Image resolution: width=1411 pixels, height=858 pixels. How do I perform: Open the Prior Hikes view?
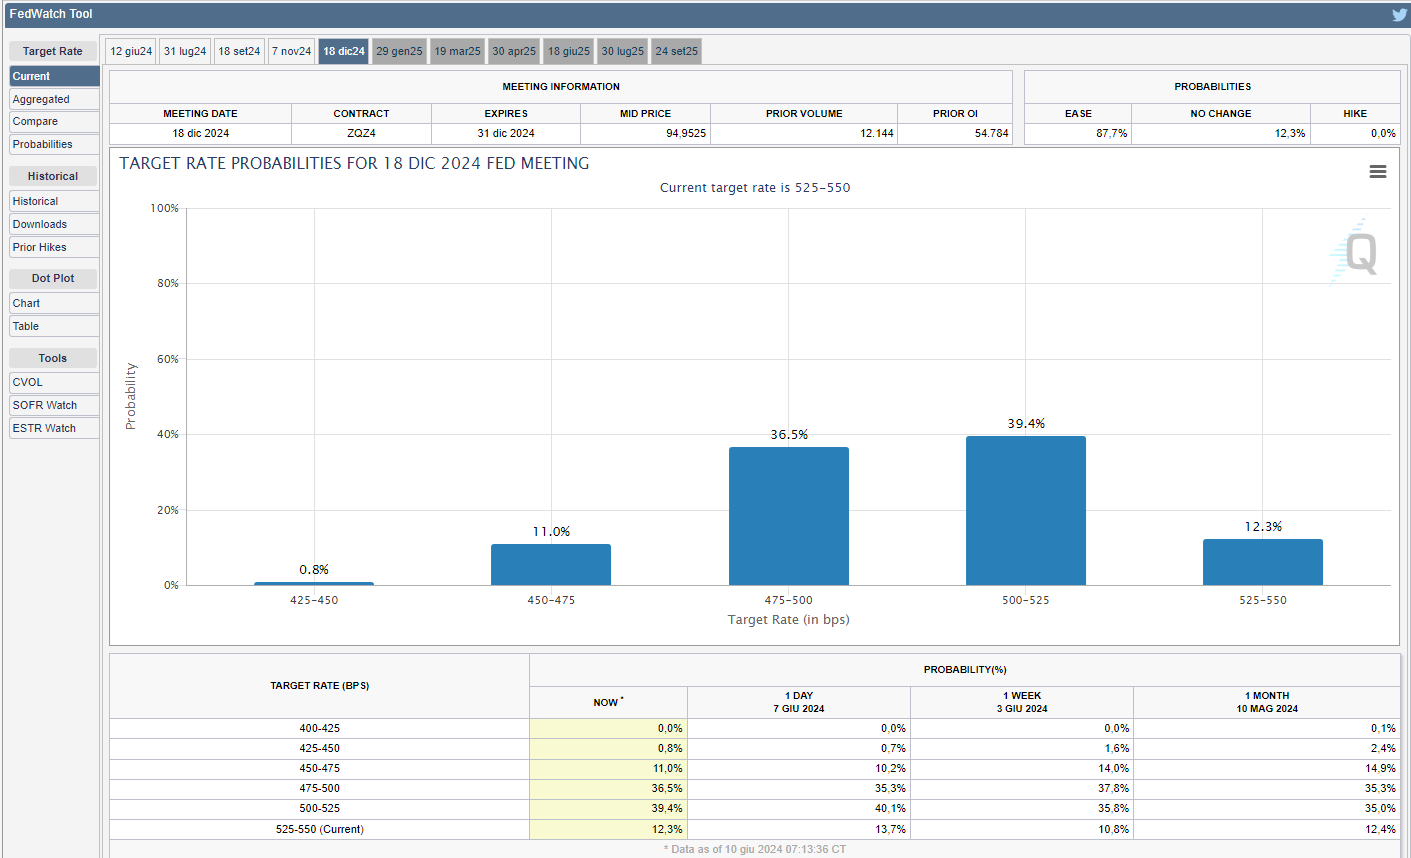point(54,247)
